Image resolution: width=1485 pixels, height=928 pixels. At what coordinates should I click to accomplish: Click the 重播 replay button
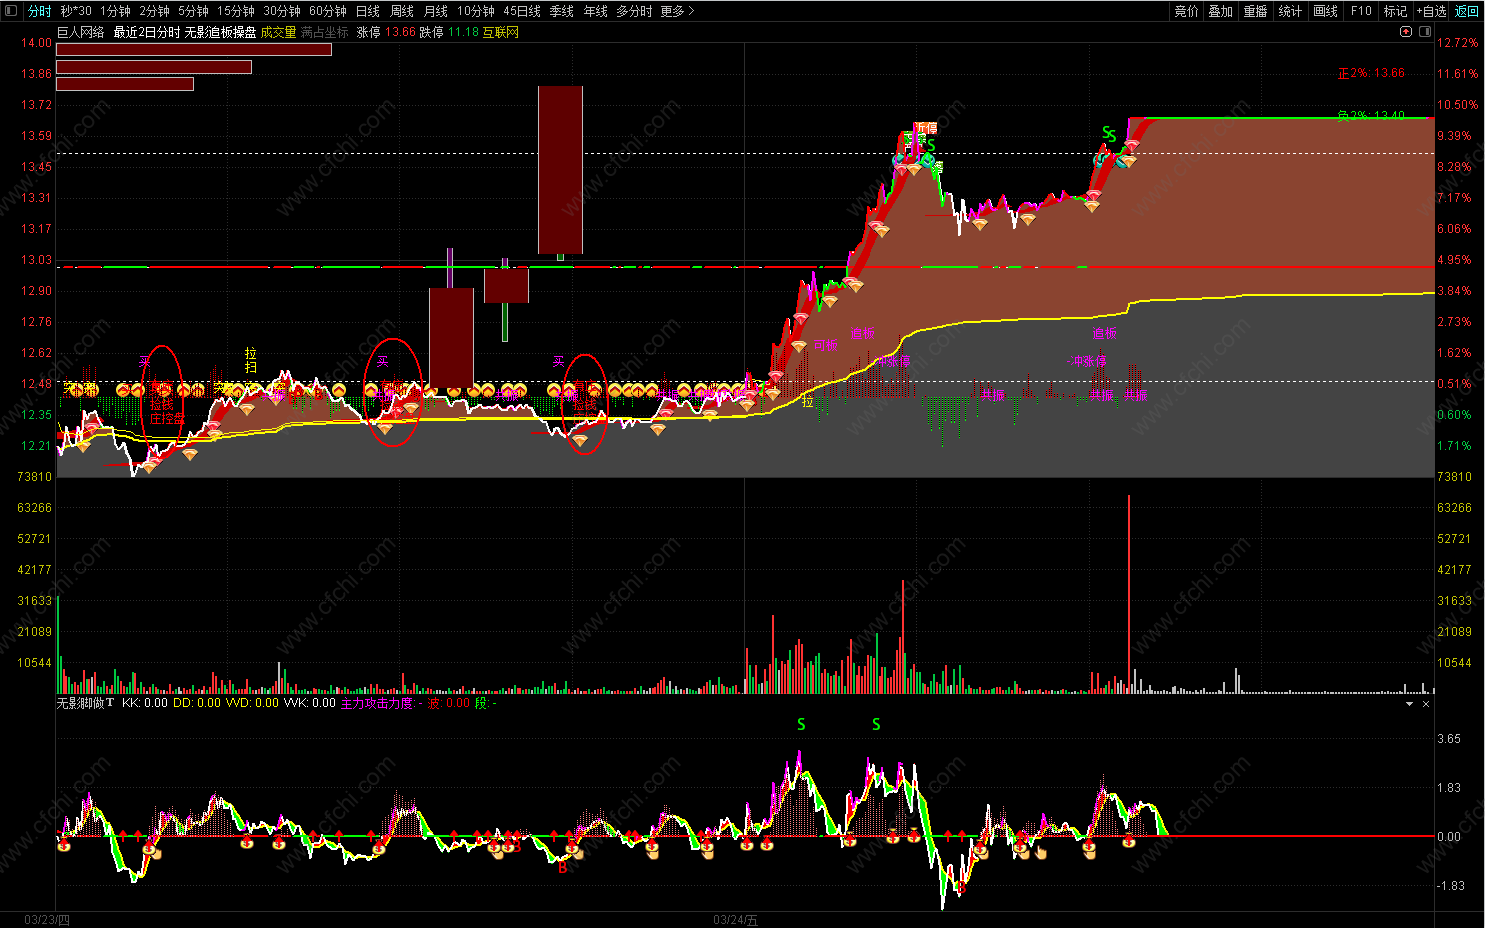coord(1256,11)
